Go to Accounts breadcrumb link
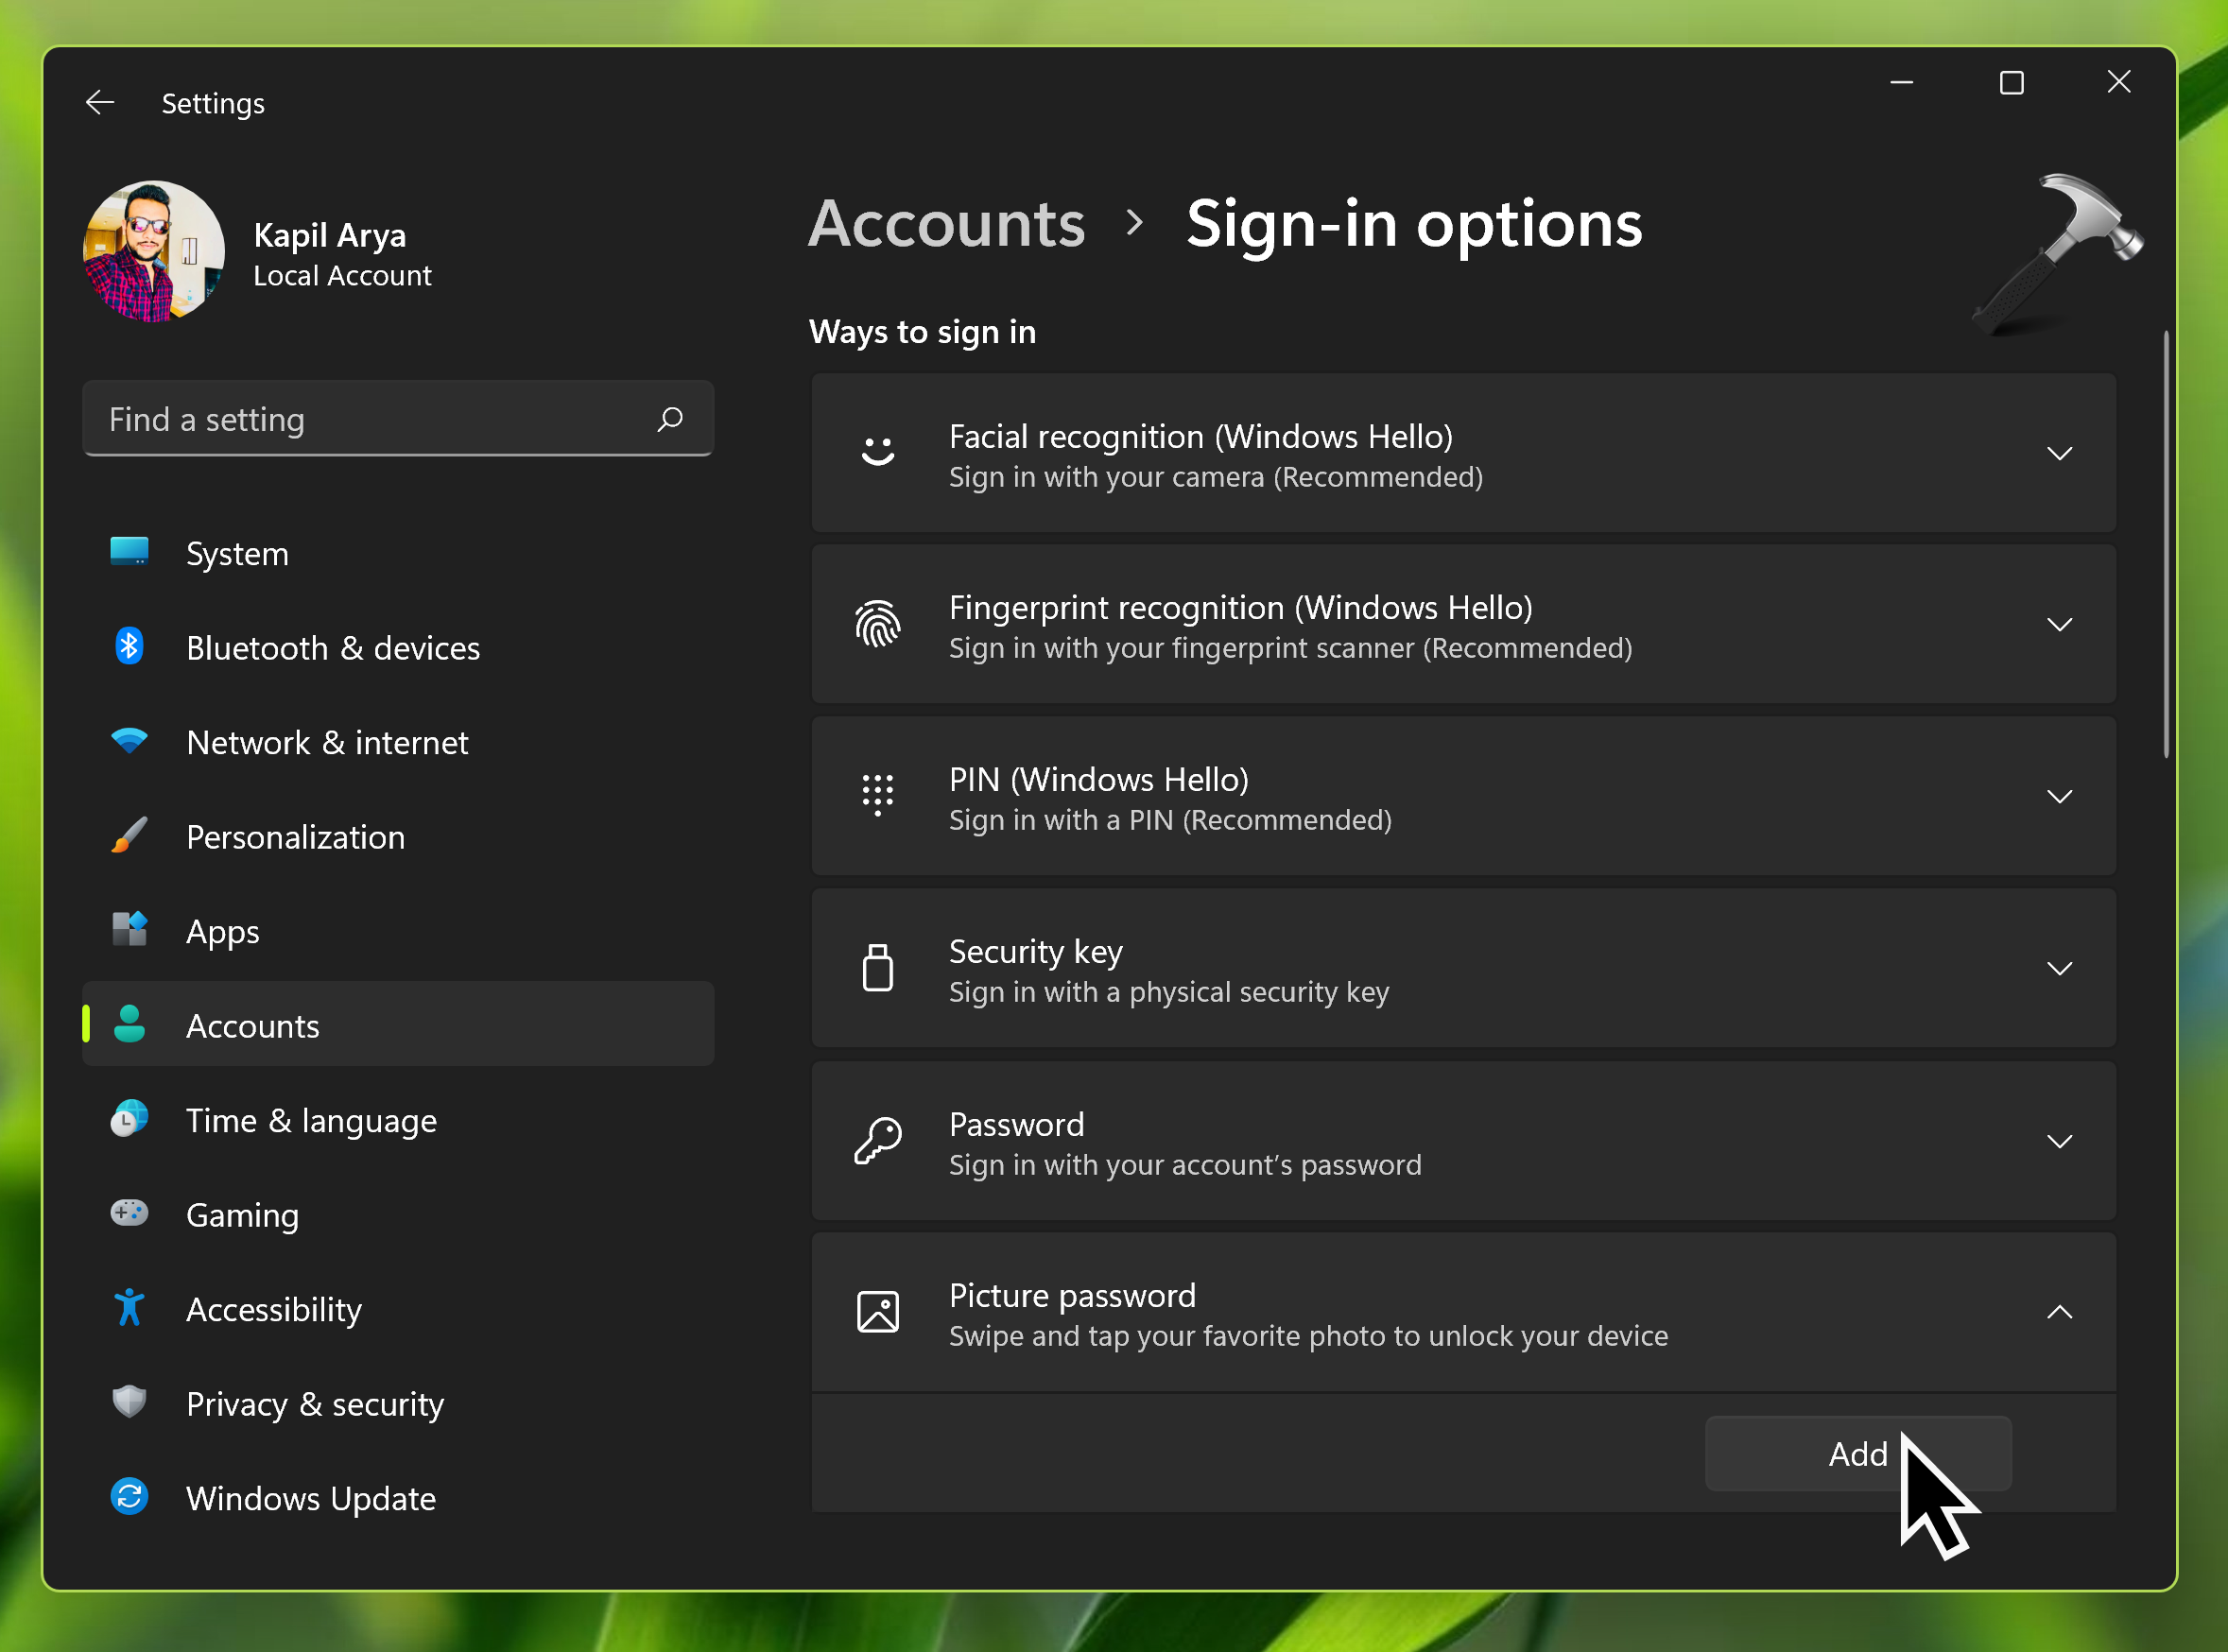 (946, 223)
